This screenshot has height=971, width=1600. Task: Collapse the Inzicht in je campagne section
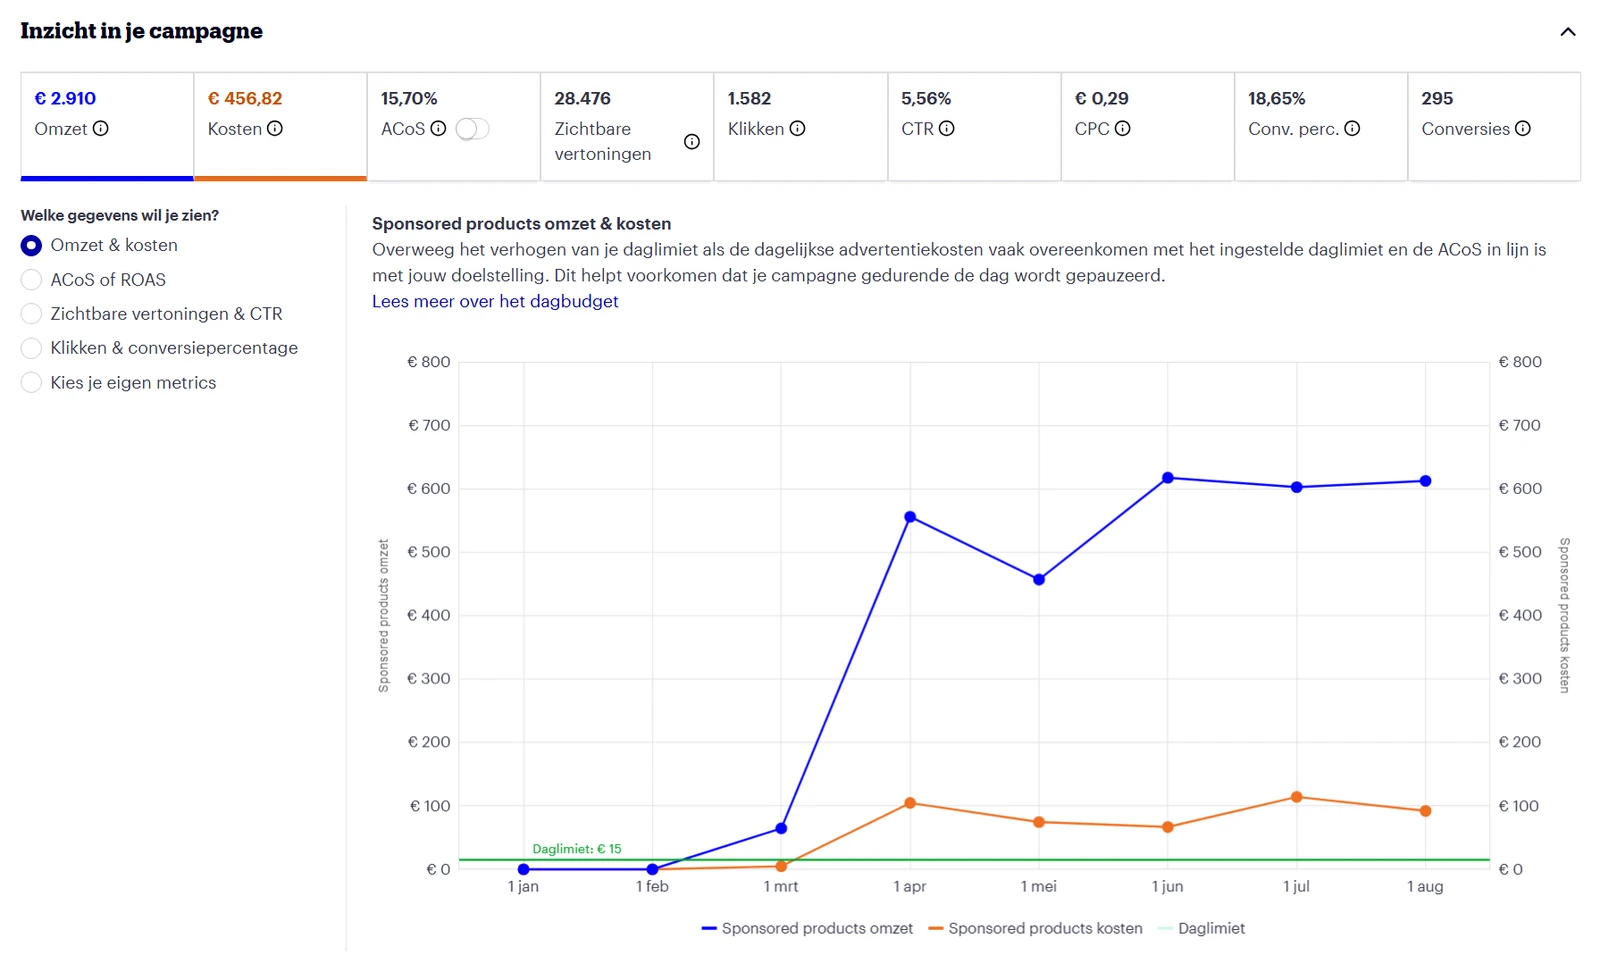pyautogui.click(x=1568, y=32)
